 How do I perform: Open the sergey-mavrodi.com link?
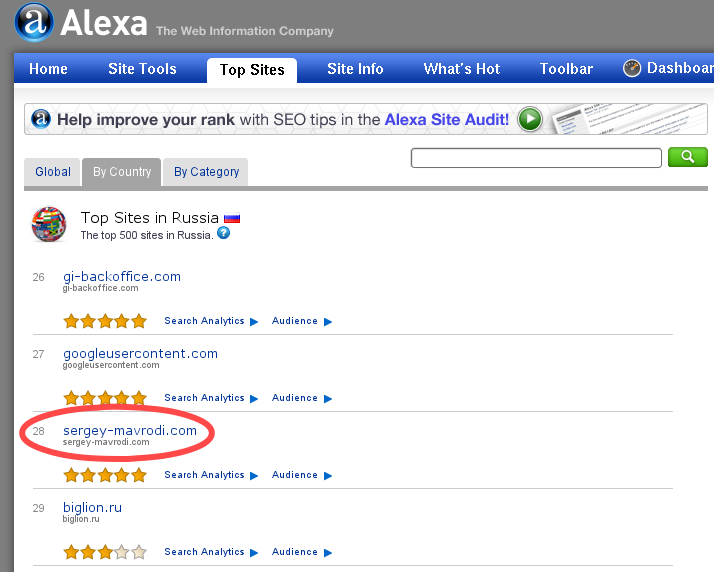pos(130,430)
